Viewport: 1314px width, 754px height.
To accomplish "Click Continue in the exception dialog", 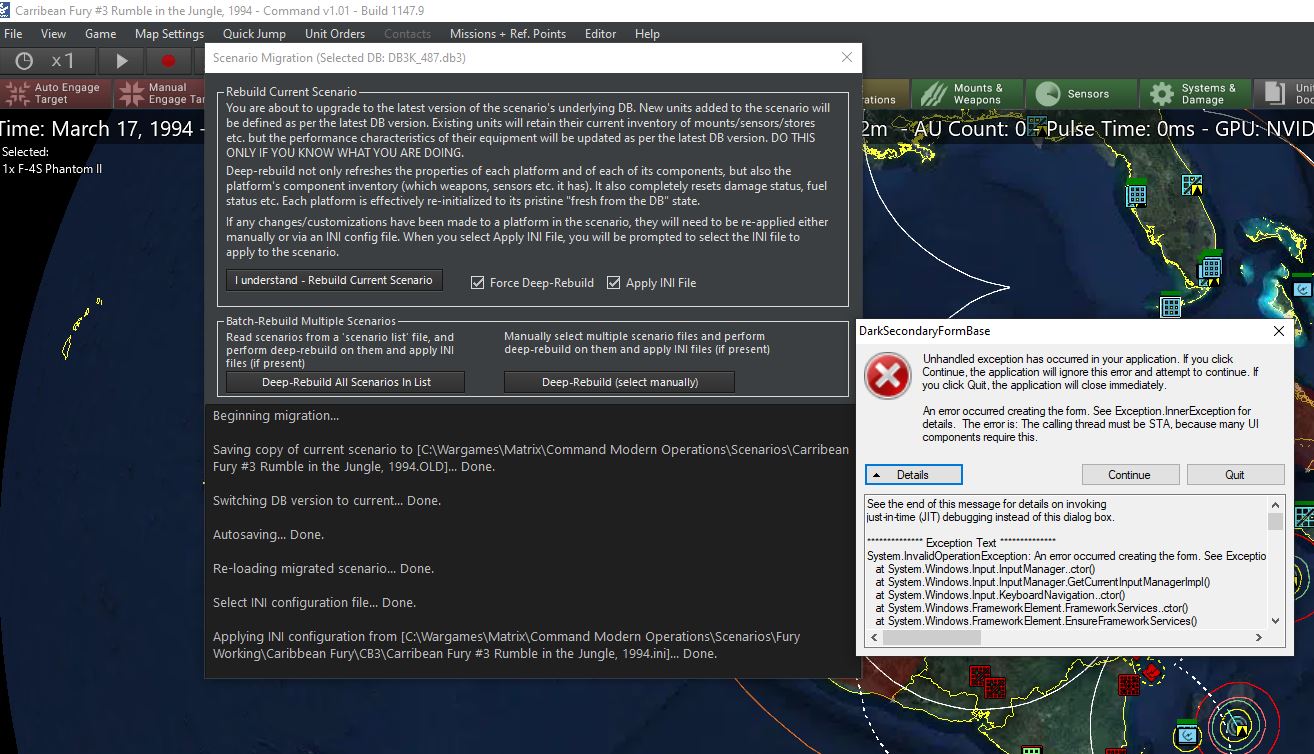I will tap(1130, 475).
